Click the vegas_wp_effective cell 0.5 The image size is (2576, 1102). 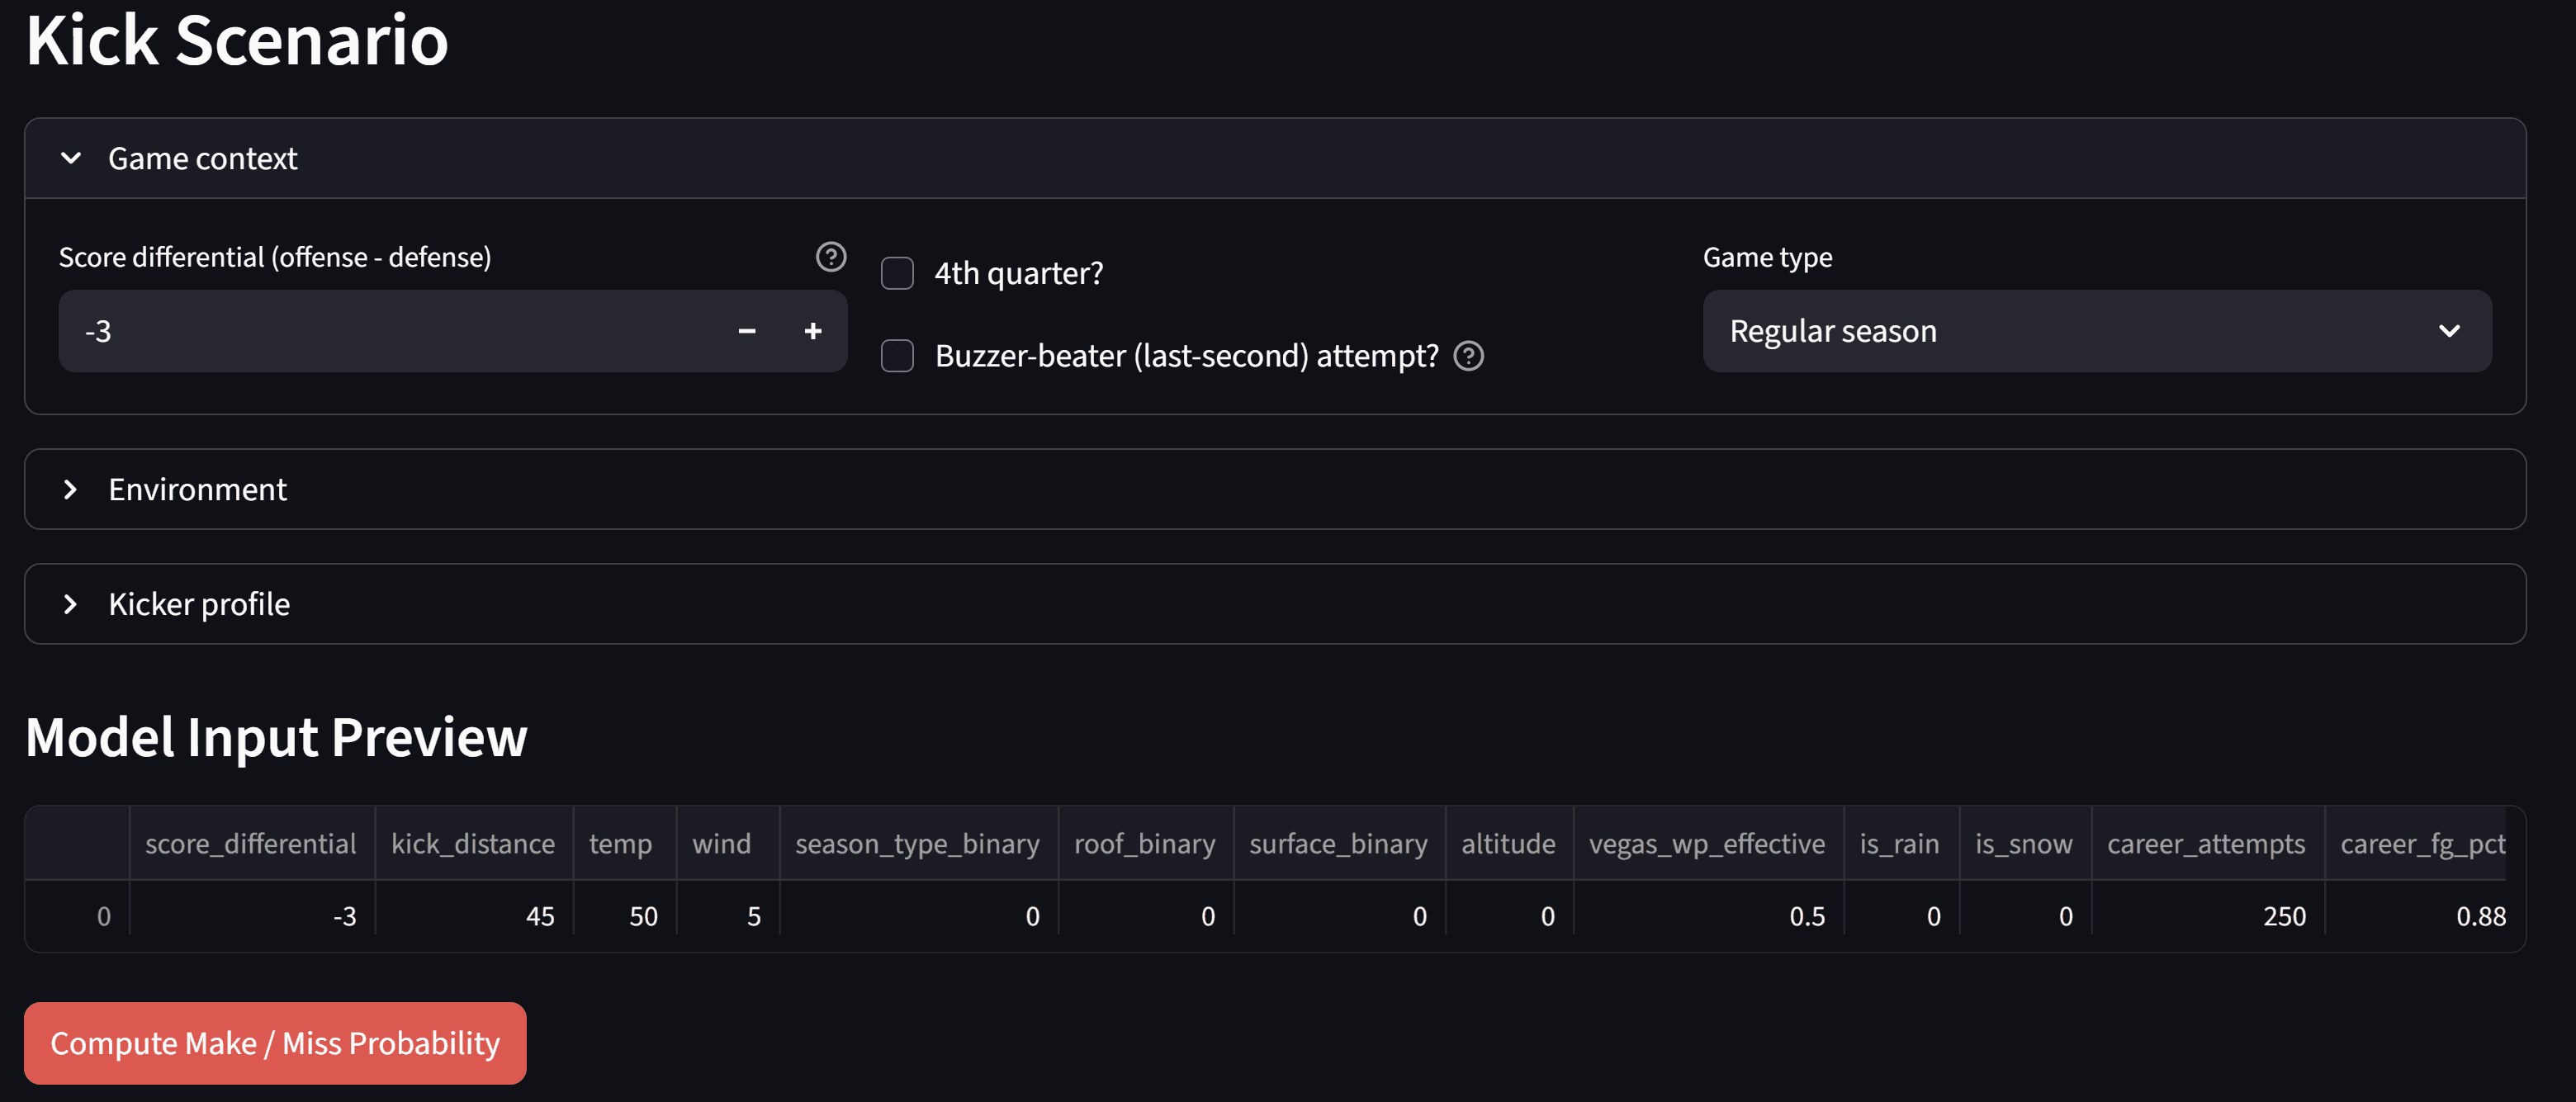click(x=1709, y=916)
